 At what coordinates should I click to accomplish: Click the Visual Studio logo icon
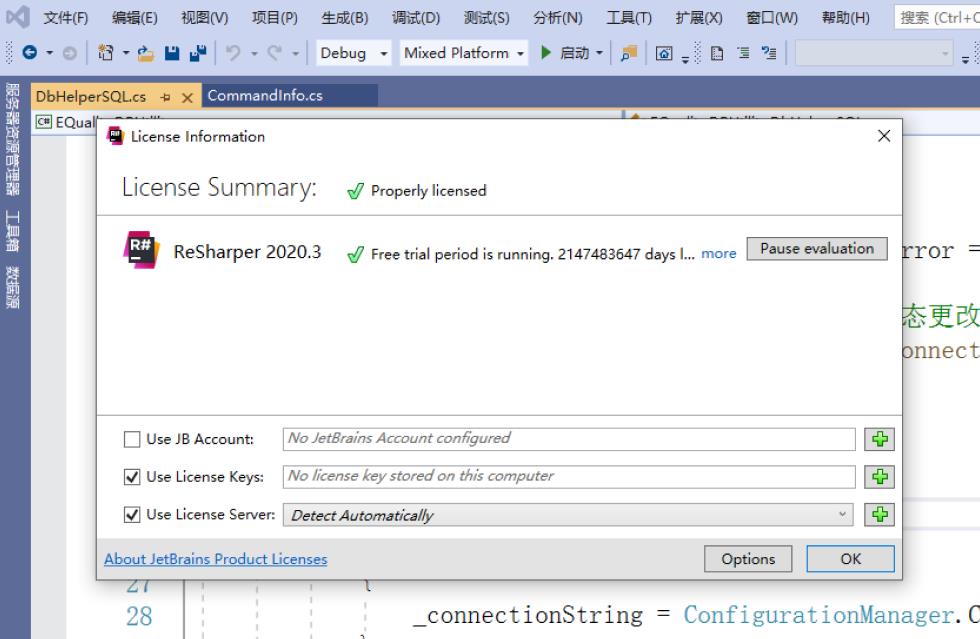pyautogui.click(x=18, y=17)
